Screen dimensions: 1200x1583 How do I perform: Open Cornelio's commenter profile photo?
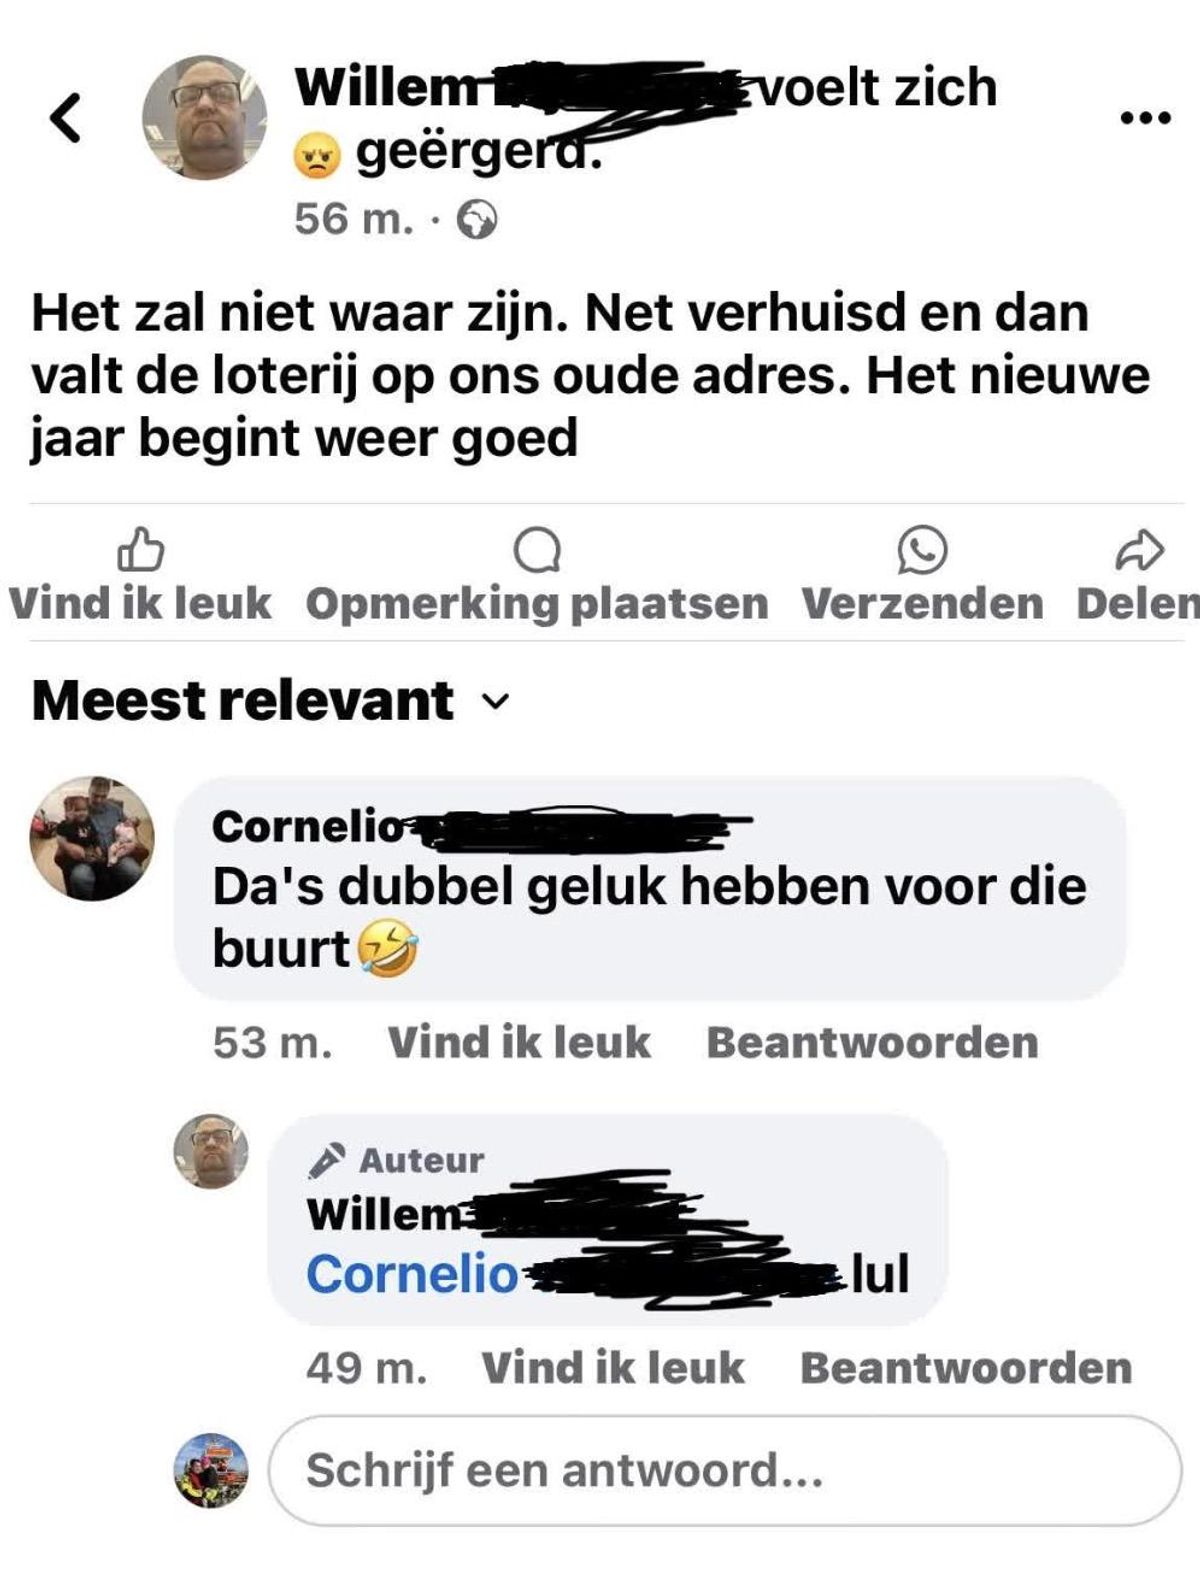[92, 838]
